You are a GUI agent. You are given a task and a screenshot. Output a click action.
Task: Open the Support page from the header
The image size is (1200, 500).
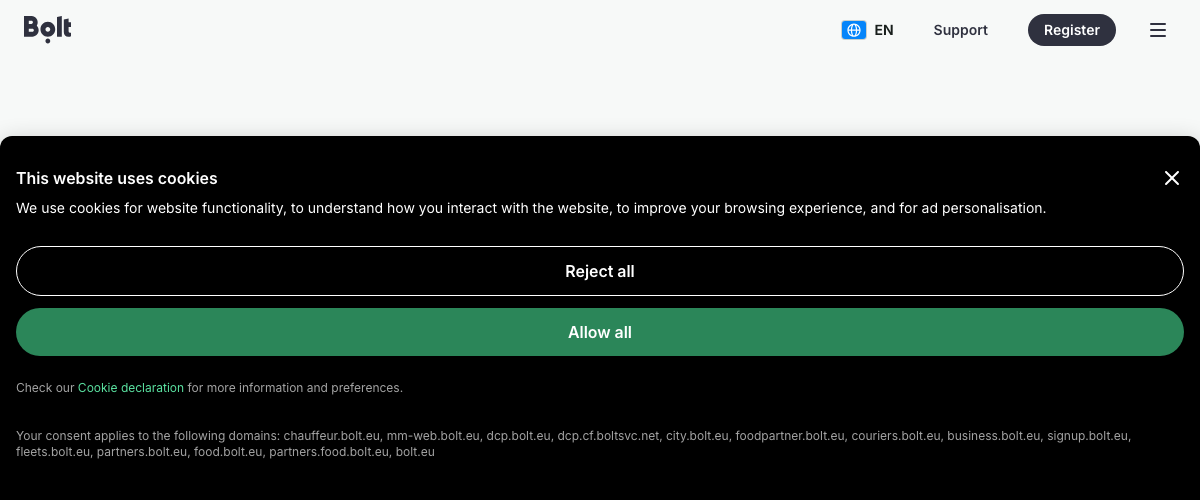960,30
